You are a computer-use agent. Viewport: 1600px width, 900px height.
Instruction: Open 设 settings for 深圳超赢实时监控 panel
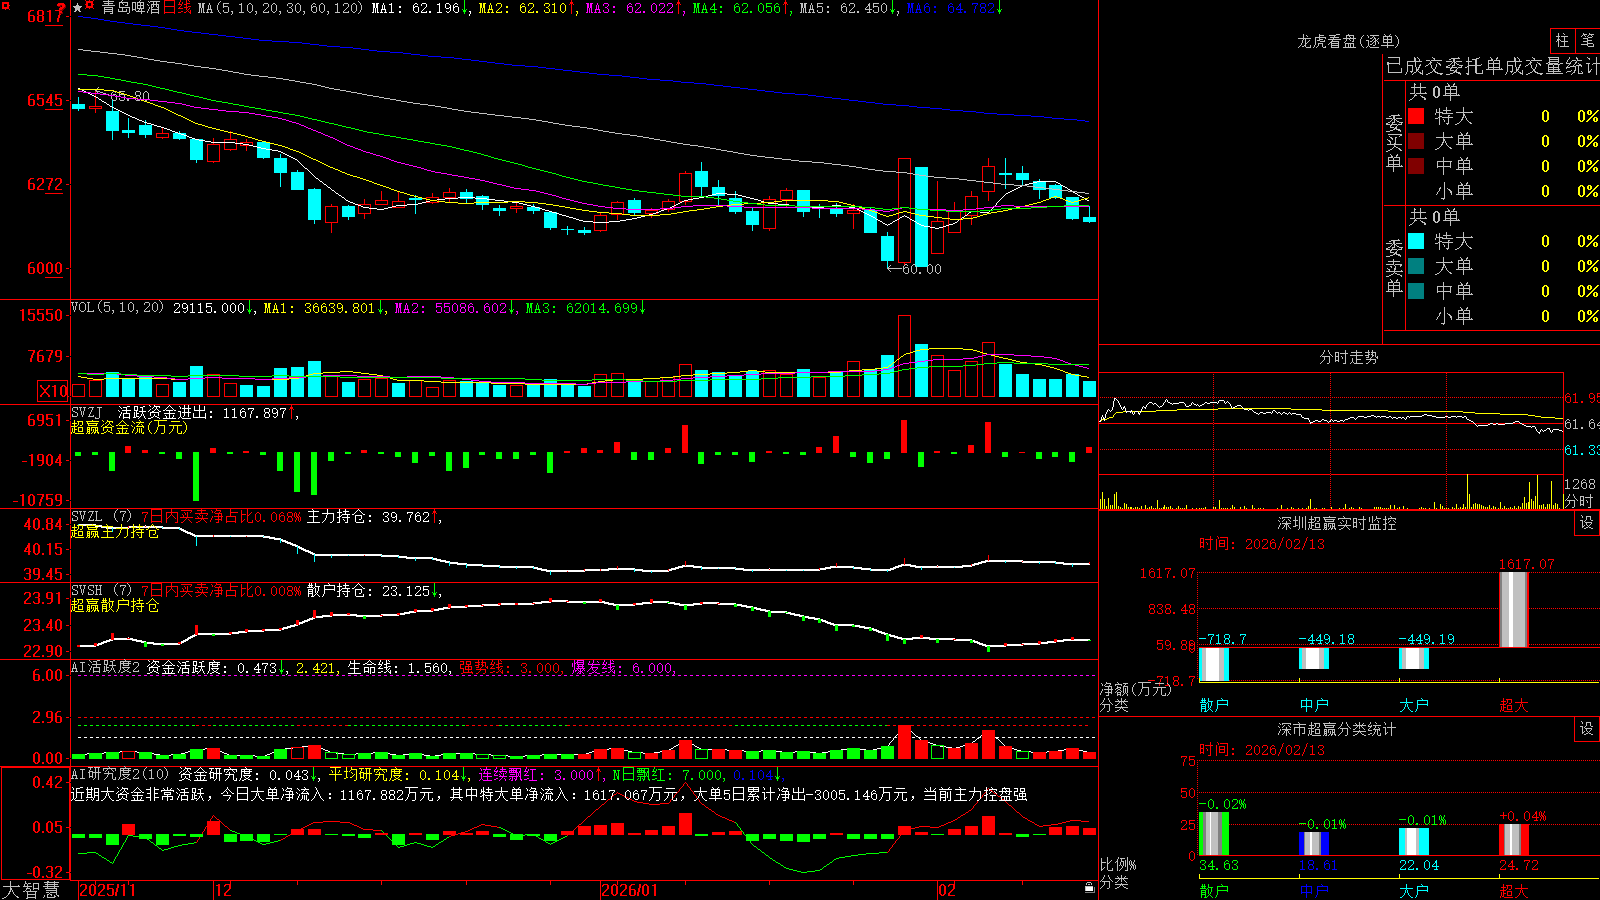tap(1586, 523)
